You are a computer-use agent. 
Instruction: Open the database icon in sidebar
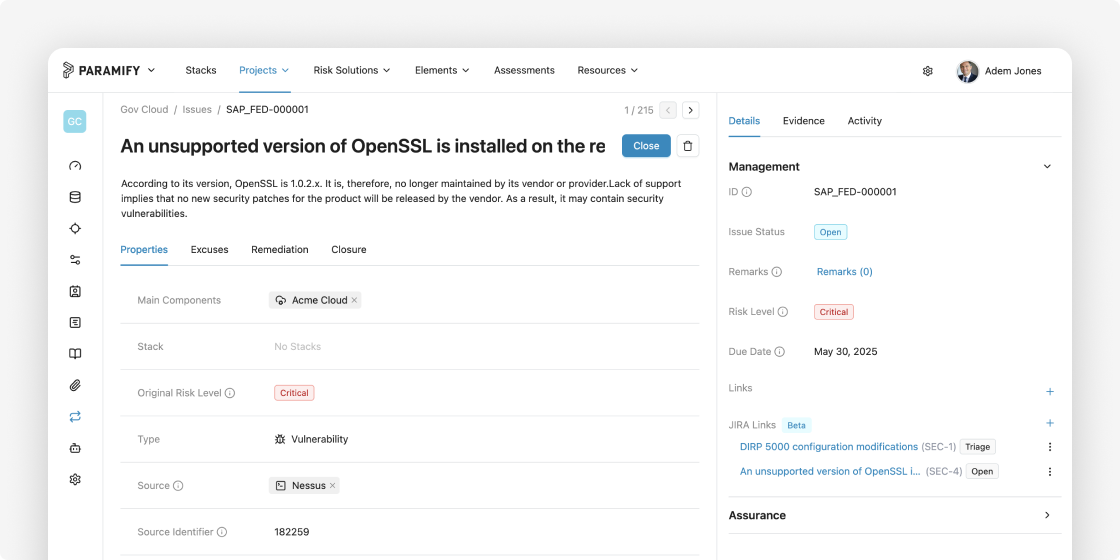75,197
